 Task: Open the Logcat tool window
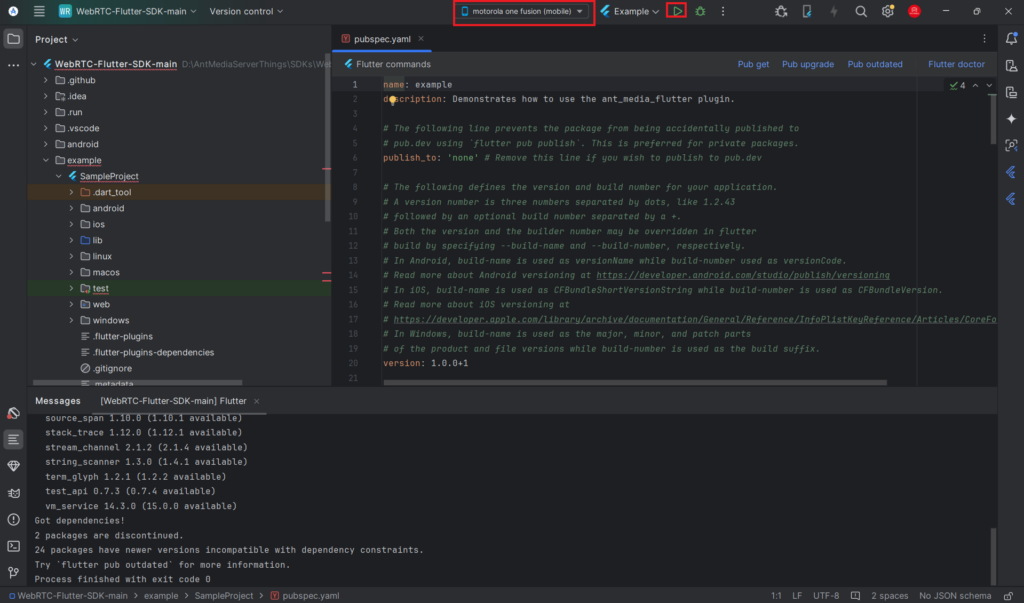click(x=13, y=493)
